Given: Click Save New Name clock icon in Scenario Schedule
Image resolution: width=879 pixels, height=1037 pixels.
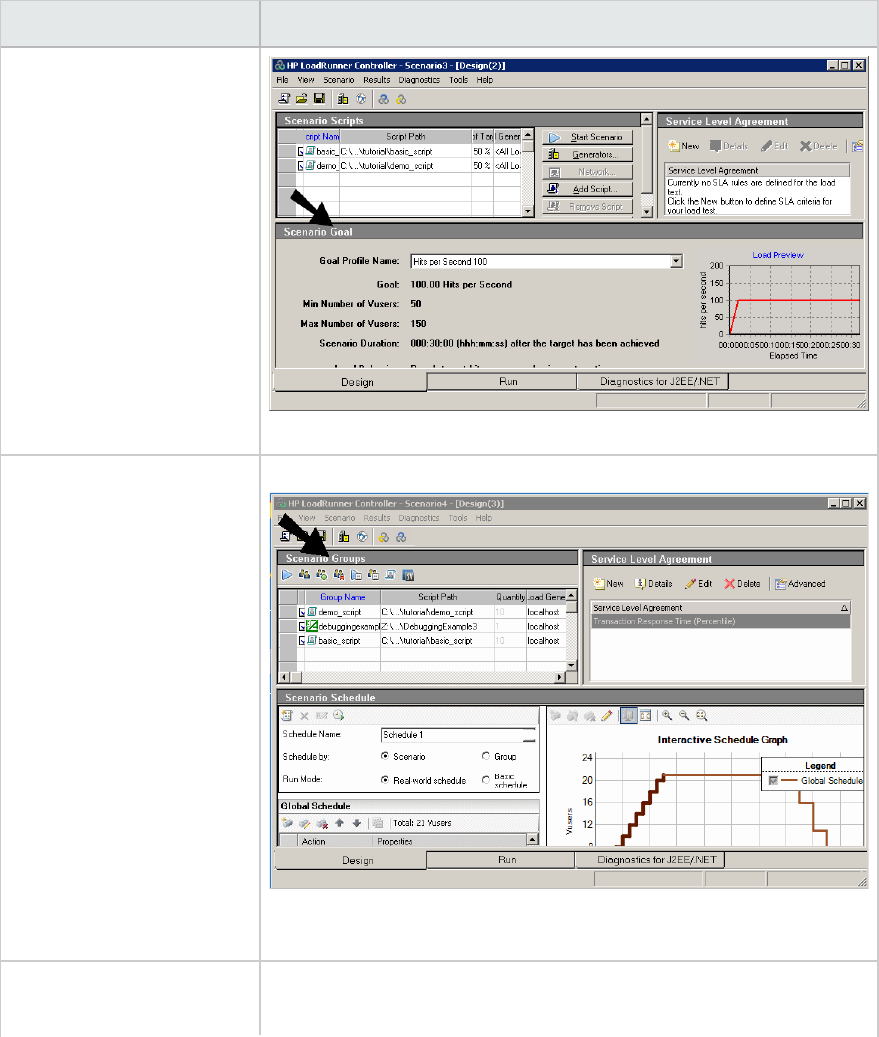Looking at the screenshot, I should coord(339,715).
